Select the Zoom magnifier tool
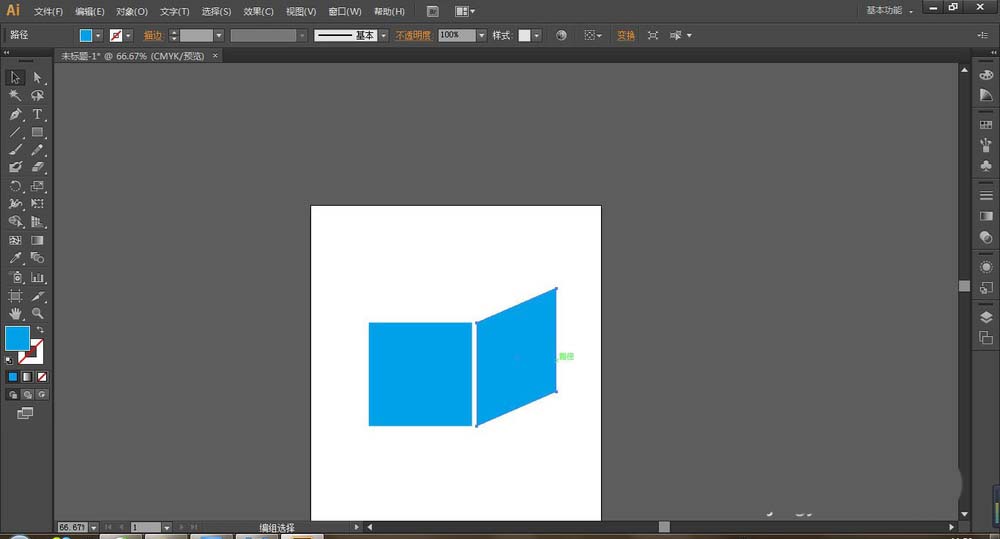Viewport: 1000px width, 539px height. coord(38,314)
